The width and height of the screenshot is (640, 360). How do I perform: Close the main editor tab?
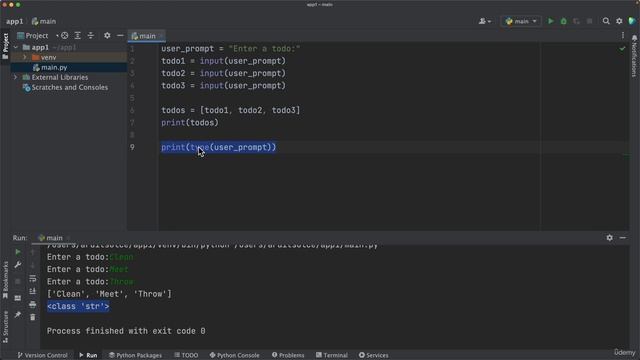tap(161, 36)
